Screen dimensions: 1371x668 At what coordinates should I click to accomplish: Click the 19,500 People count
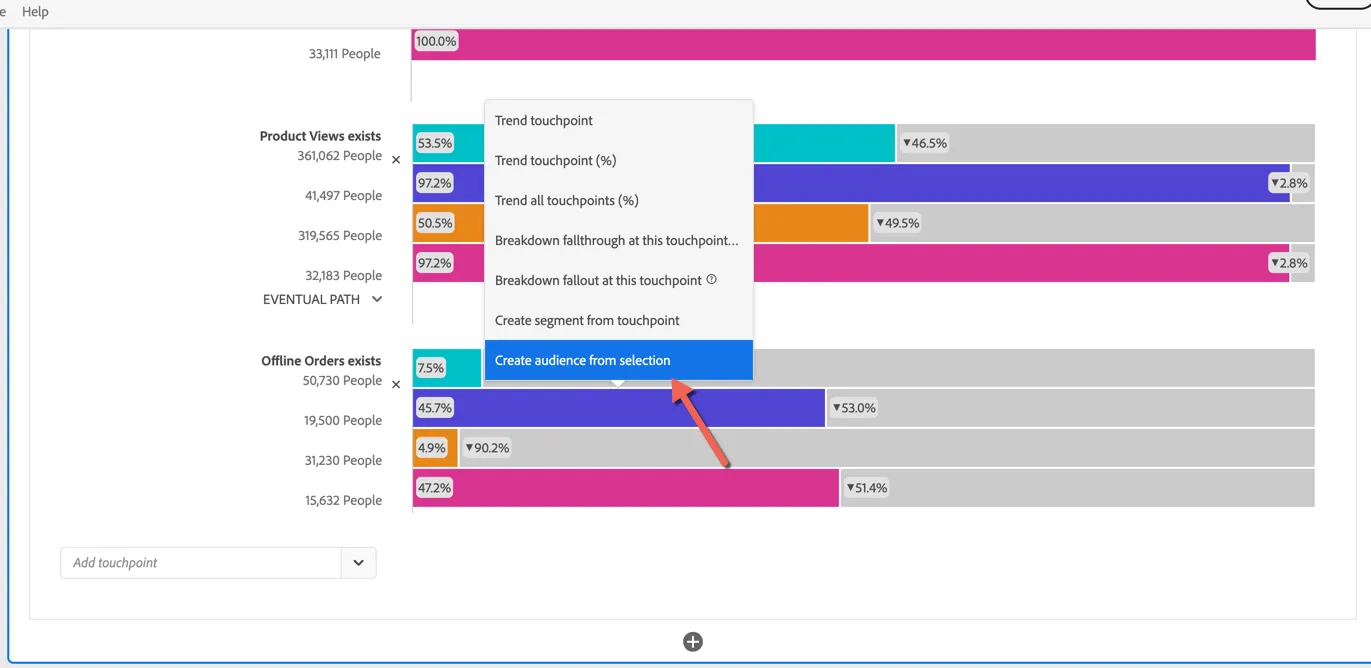[x=343, y=421]
